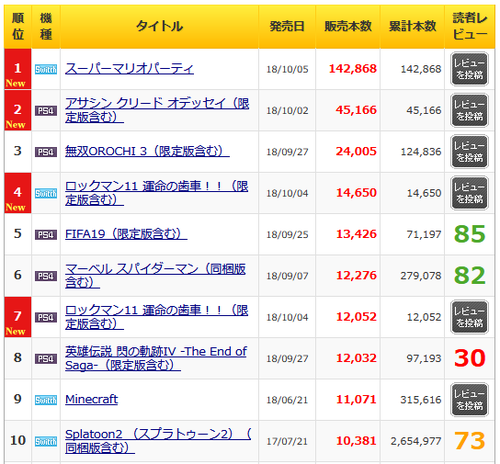Click PS4 icon in 無双OROCHI 3 row
The height and width of the screenshot is (464, 500).
46,152
